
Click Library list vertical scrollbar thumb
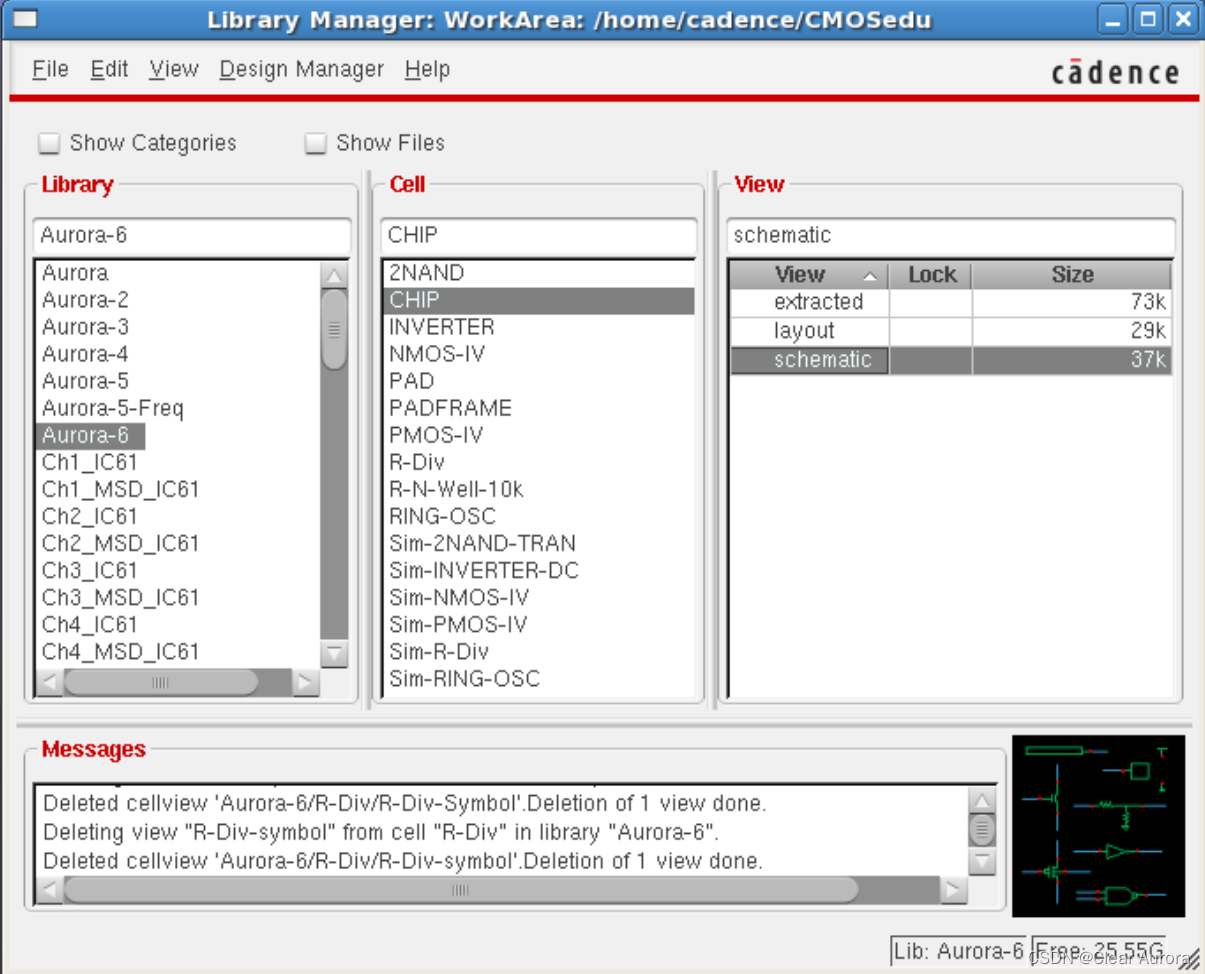[x=334, y=329]
